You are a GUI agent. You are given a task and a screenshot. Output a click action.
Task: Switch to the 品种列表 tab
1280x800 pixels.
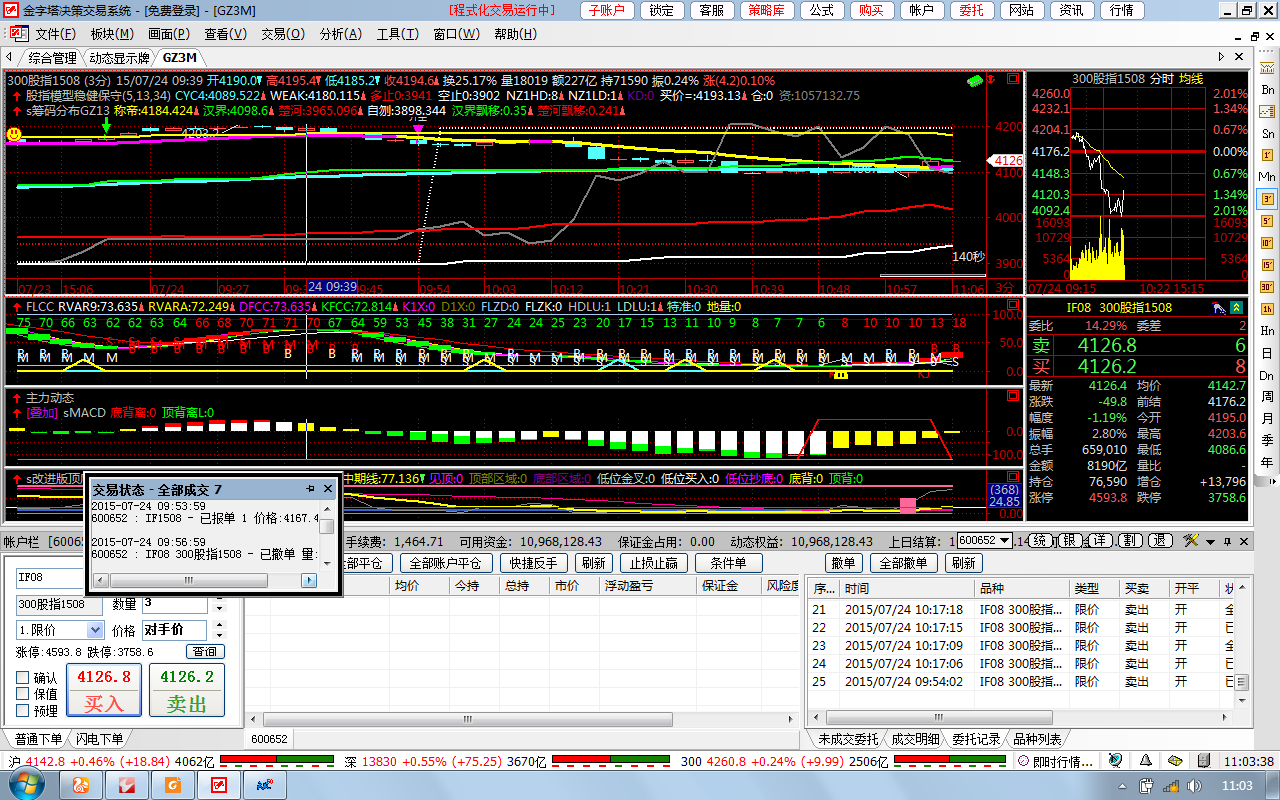click(1036, 739)
